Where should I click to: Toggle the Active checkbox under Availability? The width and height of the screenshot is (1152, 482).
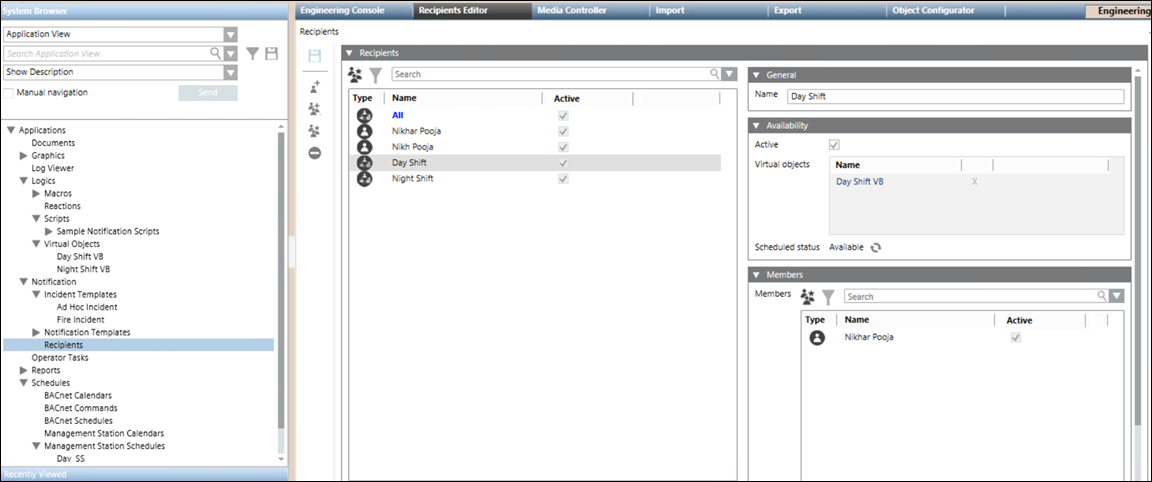point(835,145)
